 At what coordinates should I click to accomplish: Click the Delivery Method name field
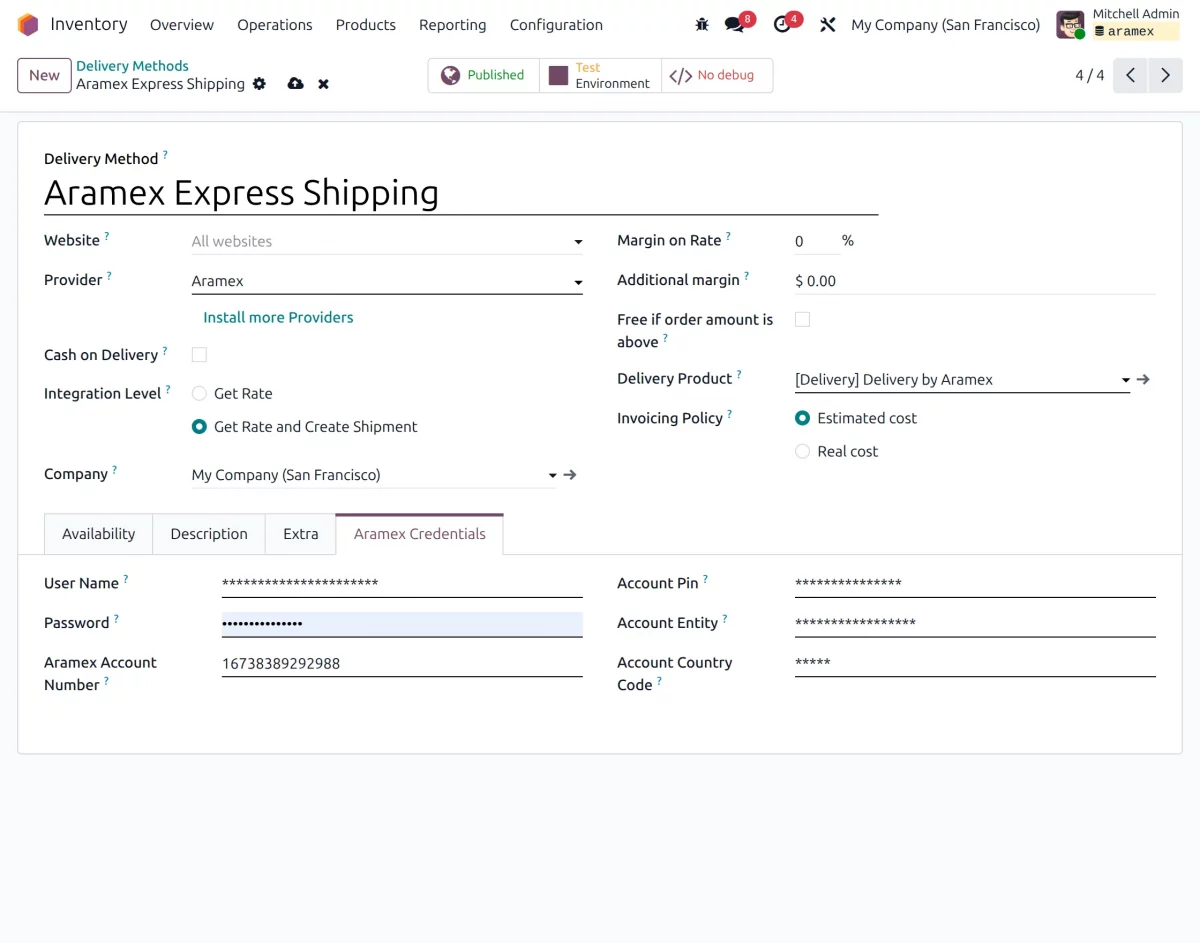[x=461, y=192]
